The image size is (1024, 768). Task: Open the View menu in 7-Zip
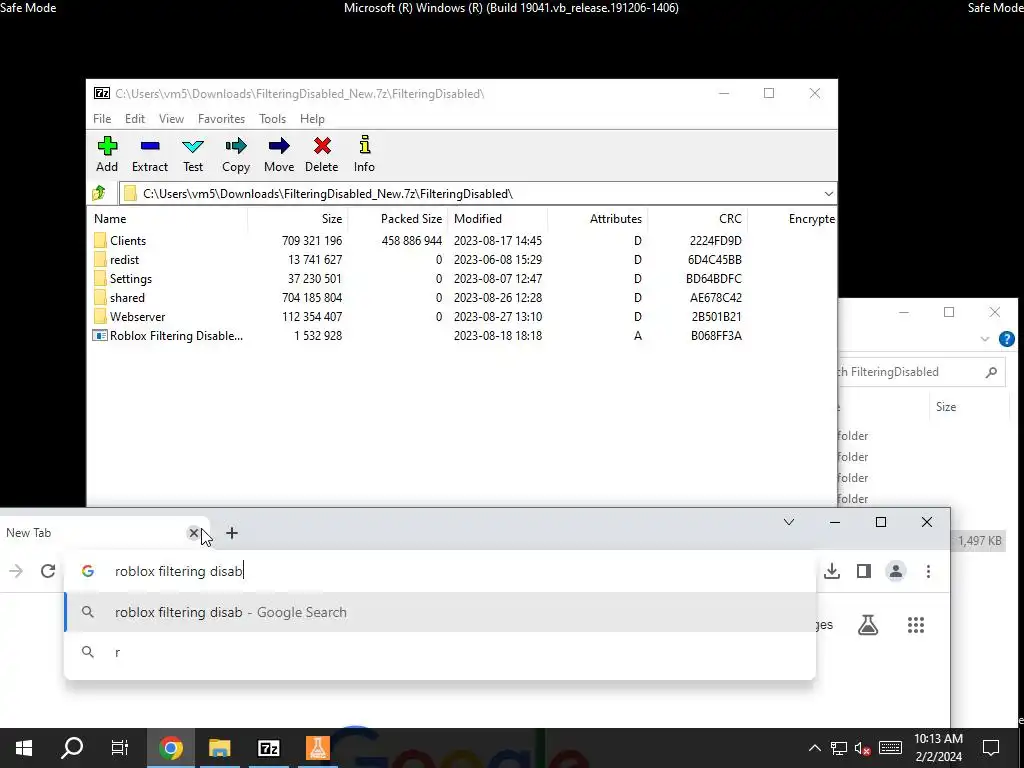(x=171, y=119)
